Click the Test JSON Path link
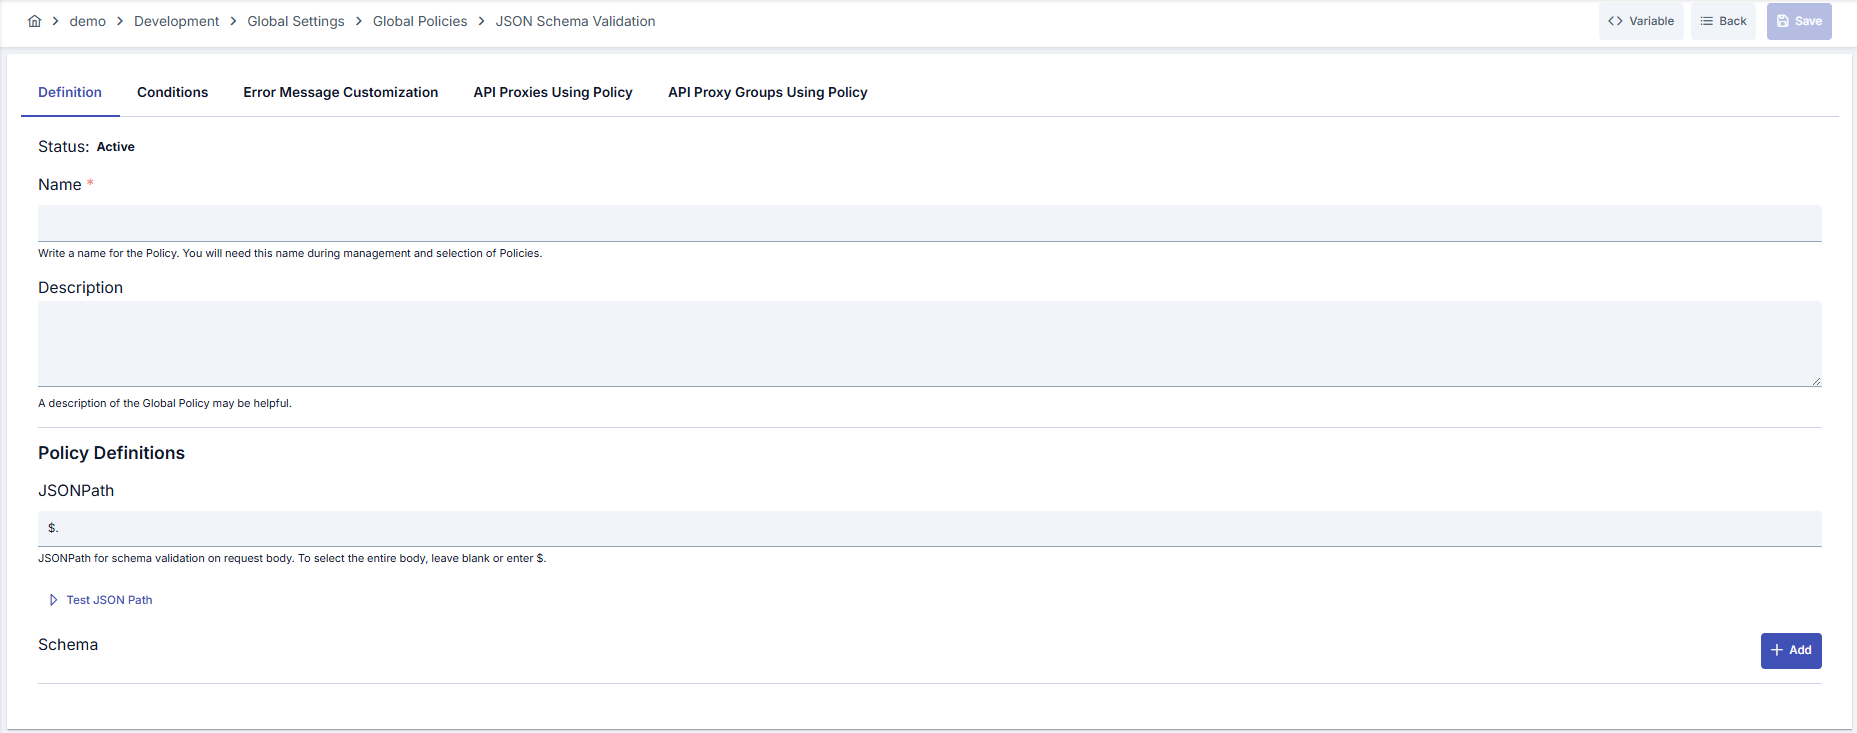1857x733 pixels. pos(109,600)
